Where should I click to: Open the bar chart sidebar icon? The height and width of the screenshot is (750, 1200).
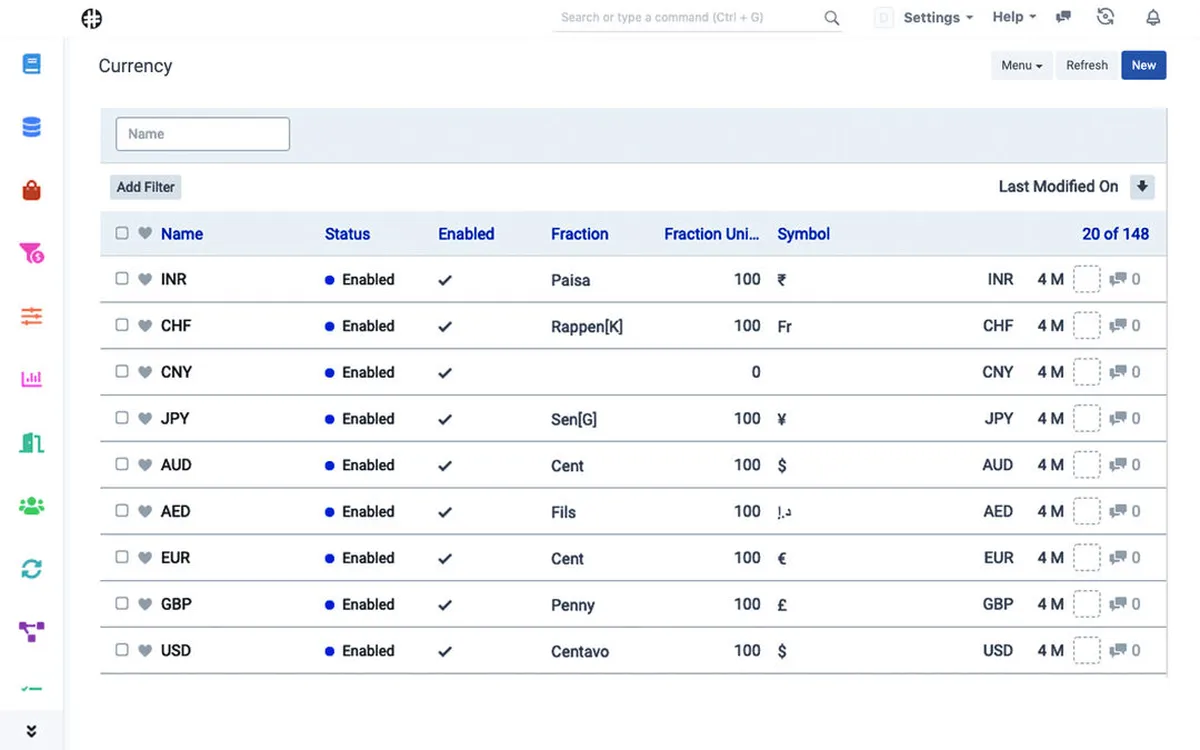pos(31,380)
